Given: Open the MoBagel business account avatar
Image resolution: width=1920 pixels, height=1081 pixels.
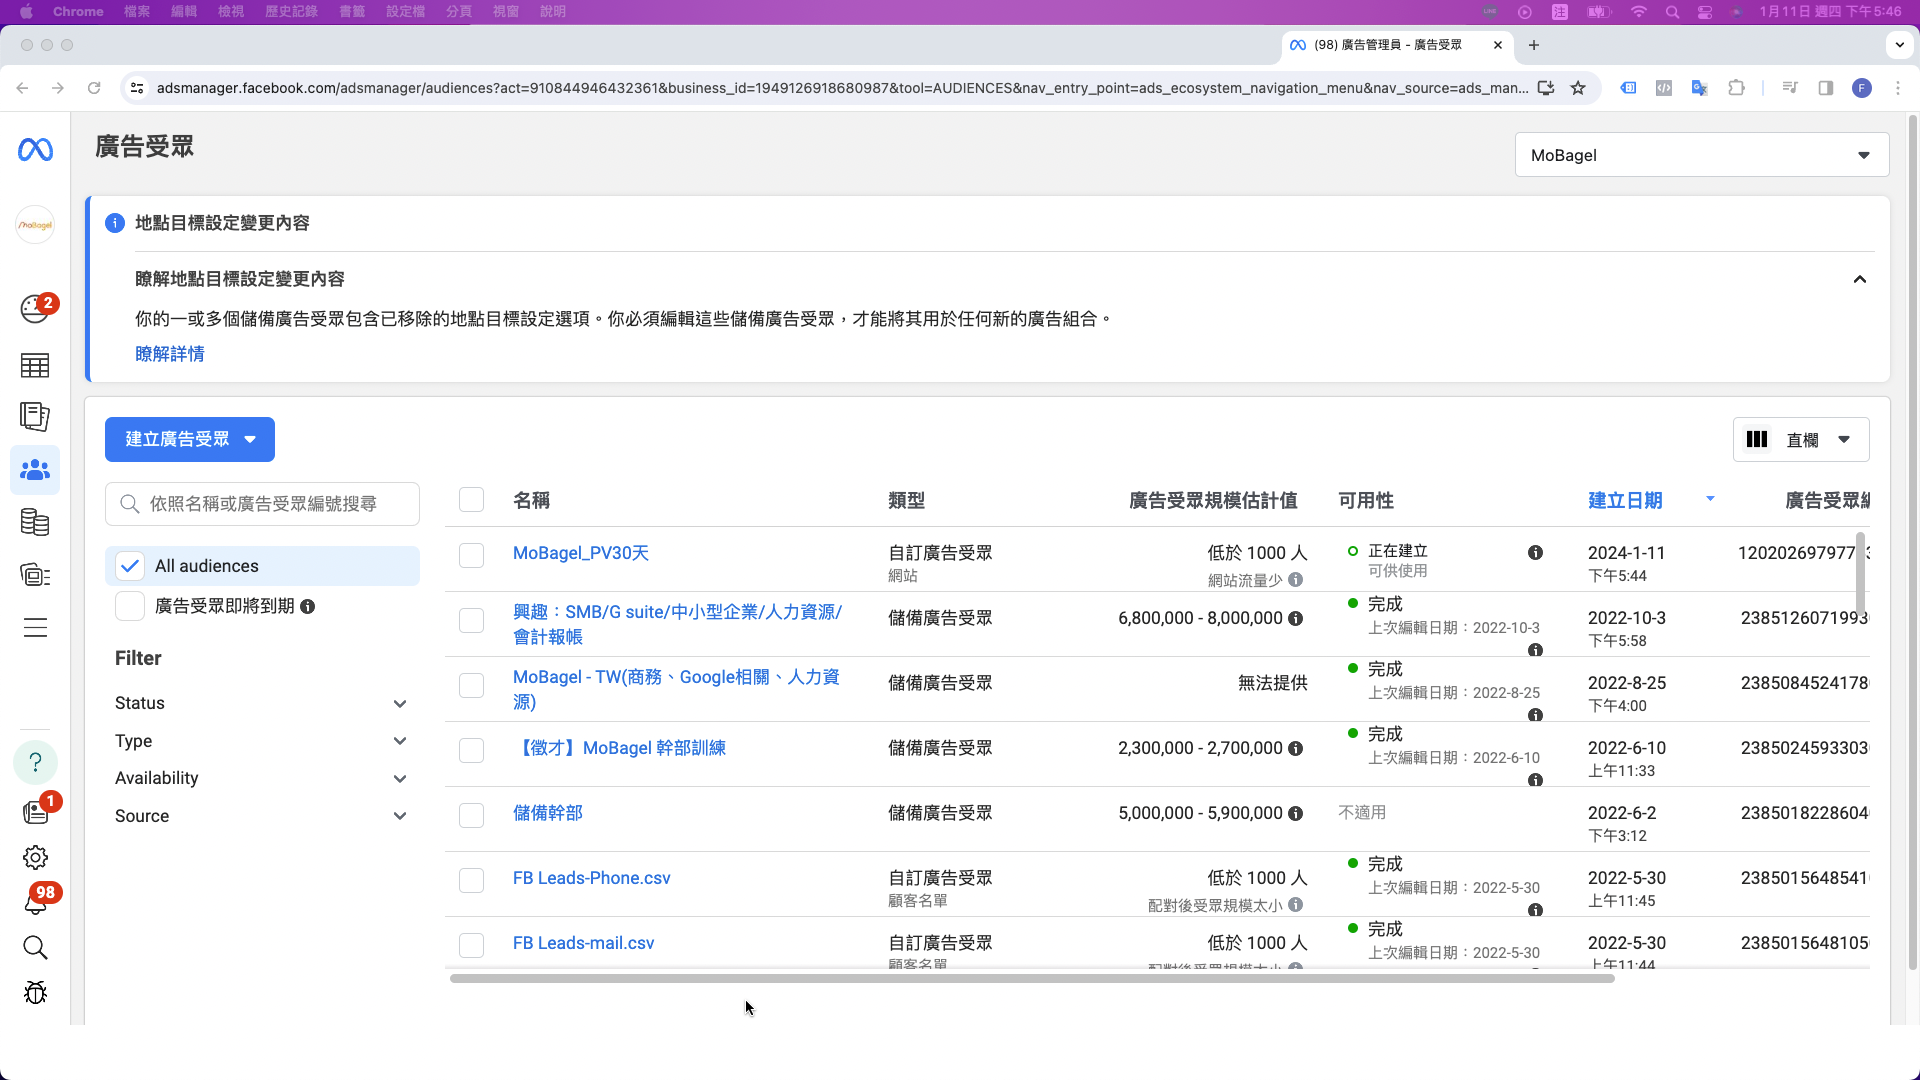Looking at the screenshot, I should click(x=35, y=225).
